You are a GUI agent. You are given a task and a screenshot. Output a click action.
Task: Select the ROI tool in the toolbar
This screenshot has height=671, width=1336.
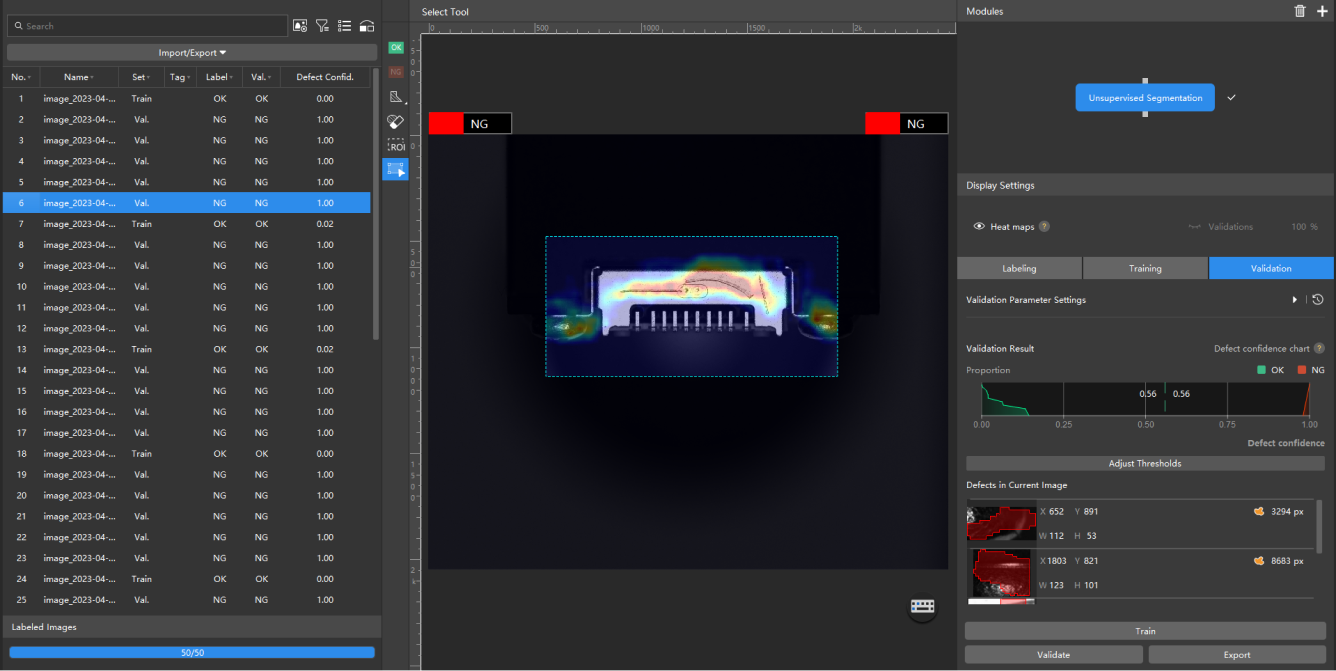396,146
